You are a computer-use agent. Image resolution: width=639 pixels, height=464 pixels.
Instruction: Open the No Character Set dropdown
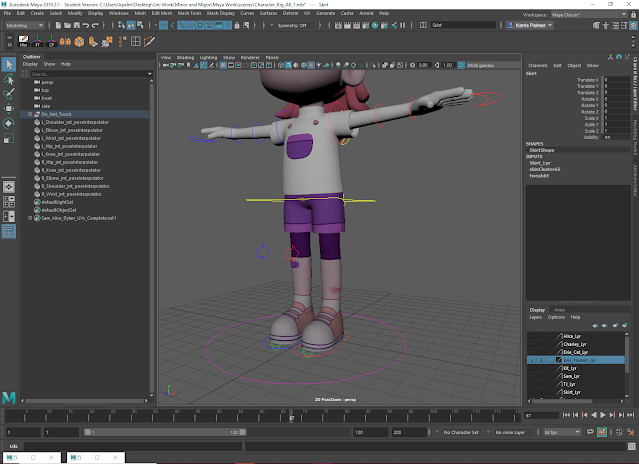coord(461,432)
